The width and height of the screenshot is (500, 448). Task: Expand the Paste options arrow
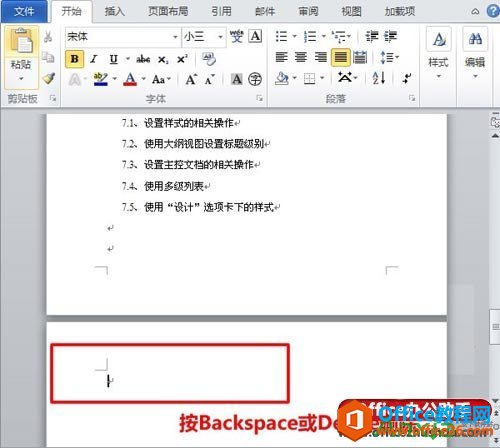click(21, 79)
